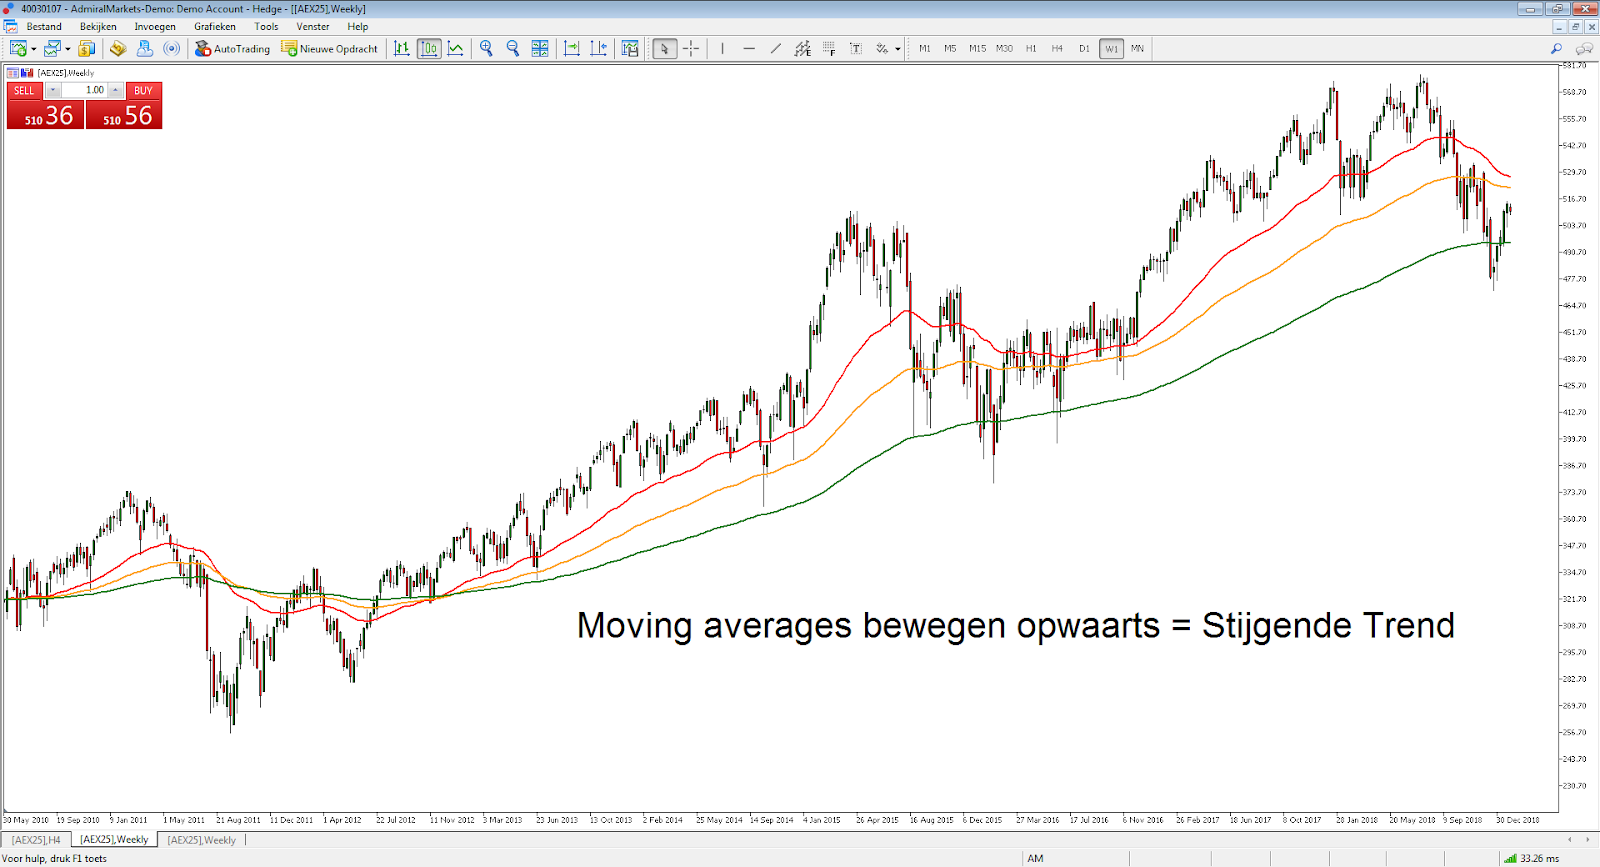Open the Toolbox terminal icon
Screen dimensions: 1600x867
(145, 48)
